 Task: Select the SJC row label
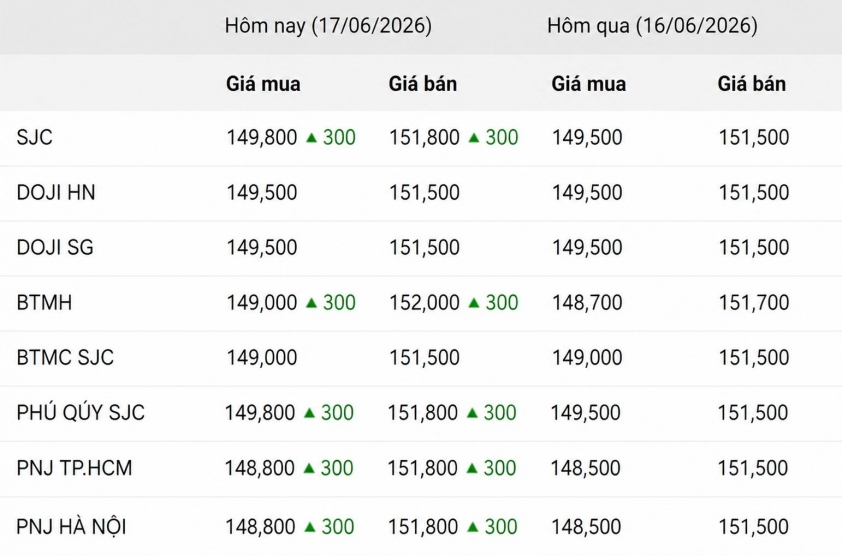34,138
